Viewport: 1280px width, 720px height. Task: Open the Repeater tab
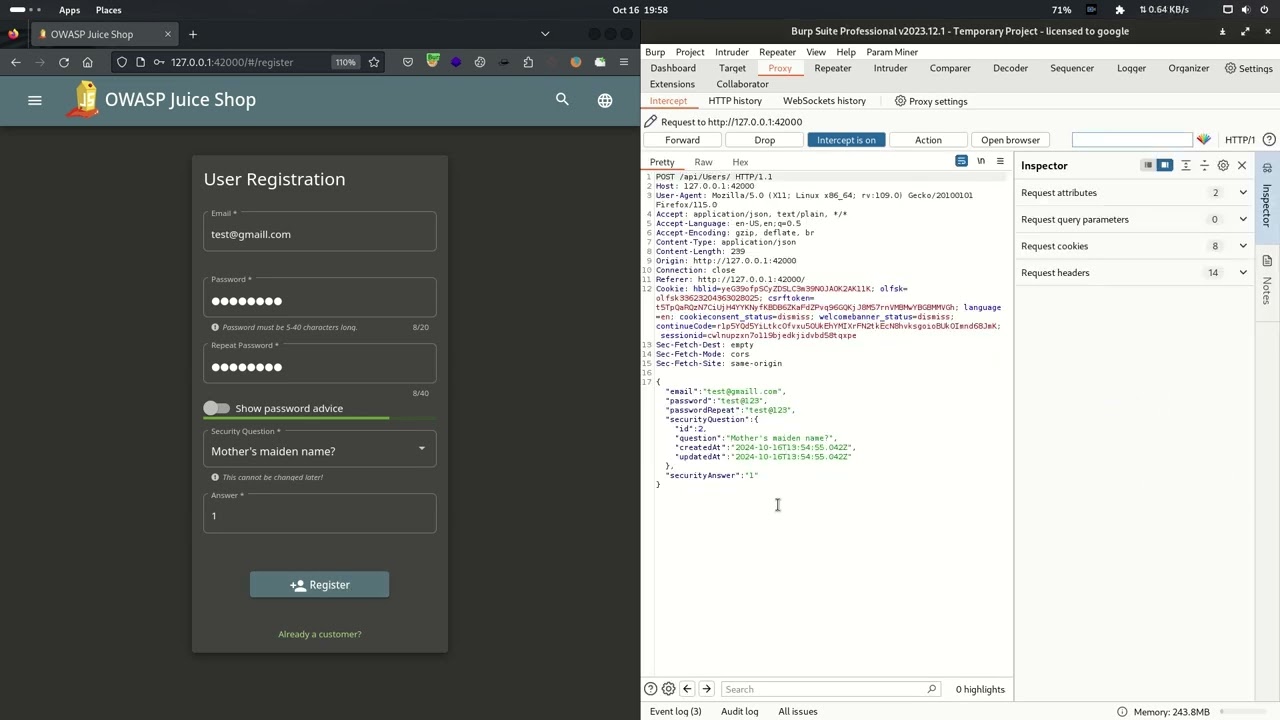click(833, 68)
